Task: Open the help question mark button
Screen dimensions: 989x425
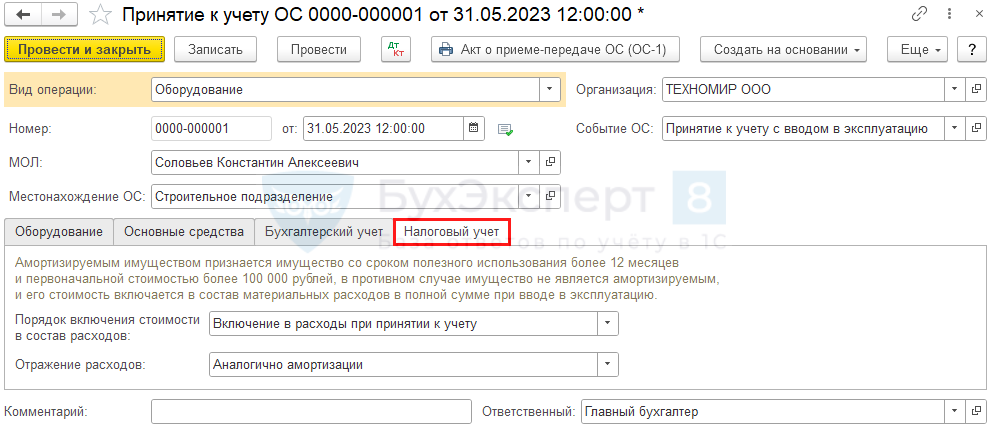Action: (x=968, y=49)
